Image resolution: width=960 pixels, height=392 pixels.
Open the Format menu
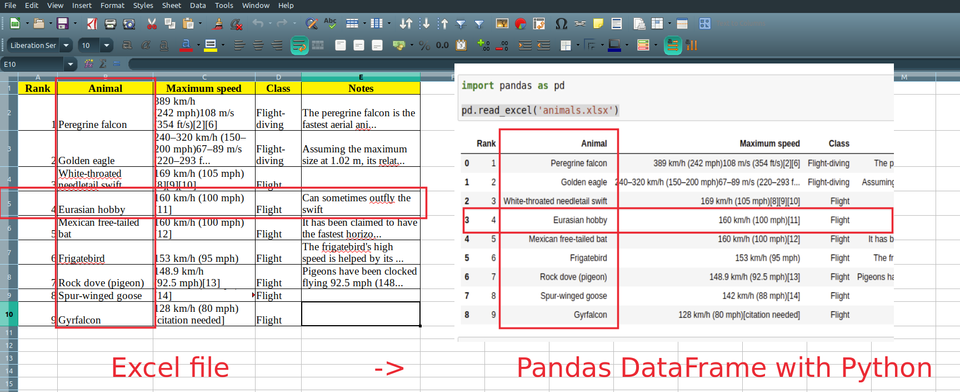pos(113,6)
